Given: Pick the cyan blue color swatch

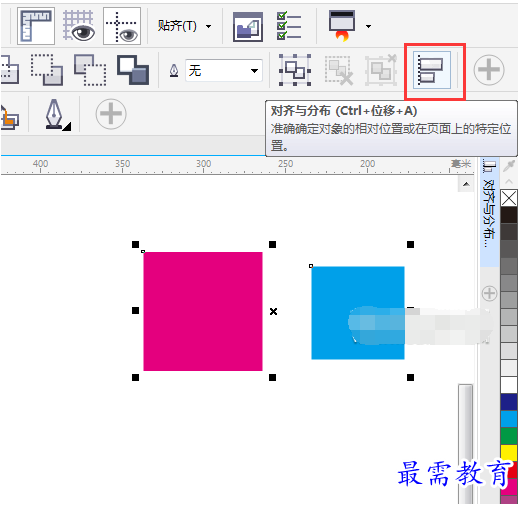Looking at the screenshot, I should click(509, 419).
